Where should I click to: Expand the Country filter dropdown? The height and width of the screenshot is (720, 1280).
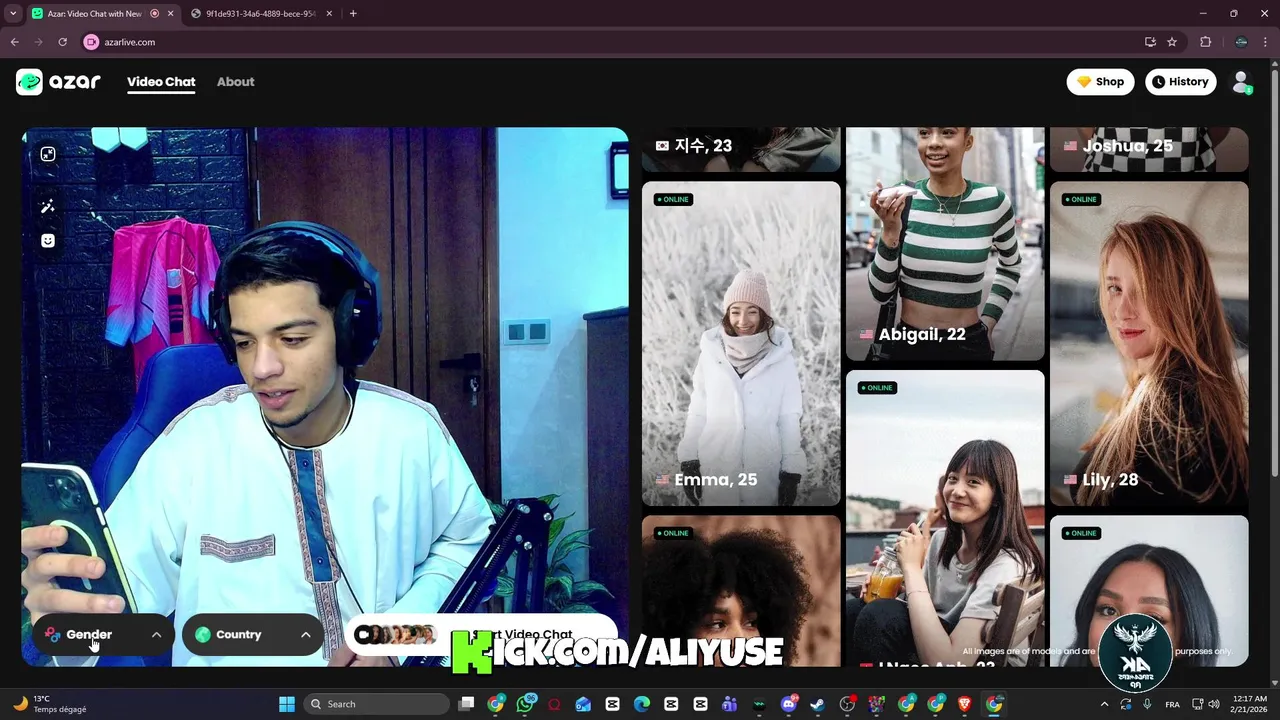(253, 634)
